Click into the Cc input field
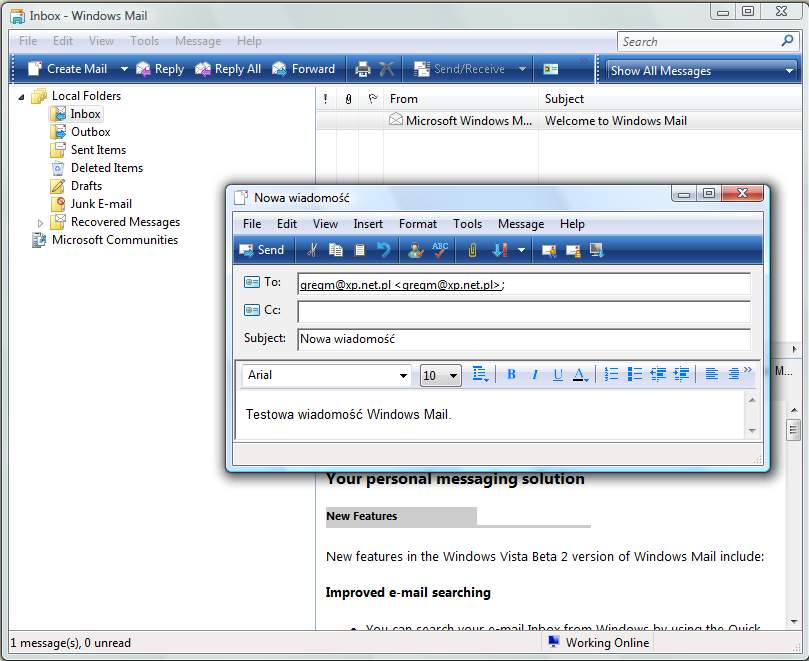 click(x=524, y=311)
